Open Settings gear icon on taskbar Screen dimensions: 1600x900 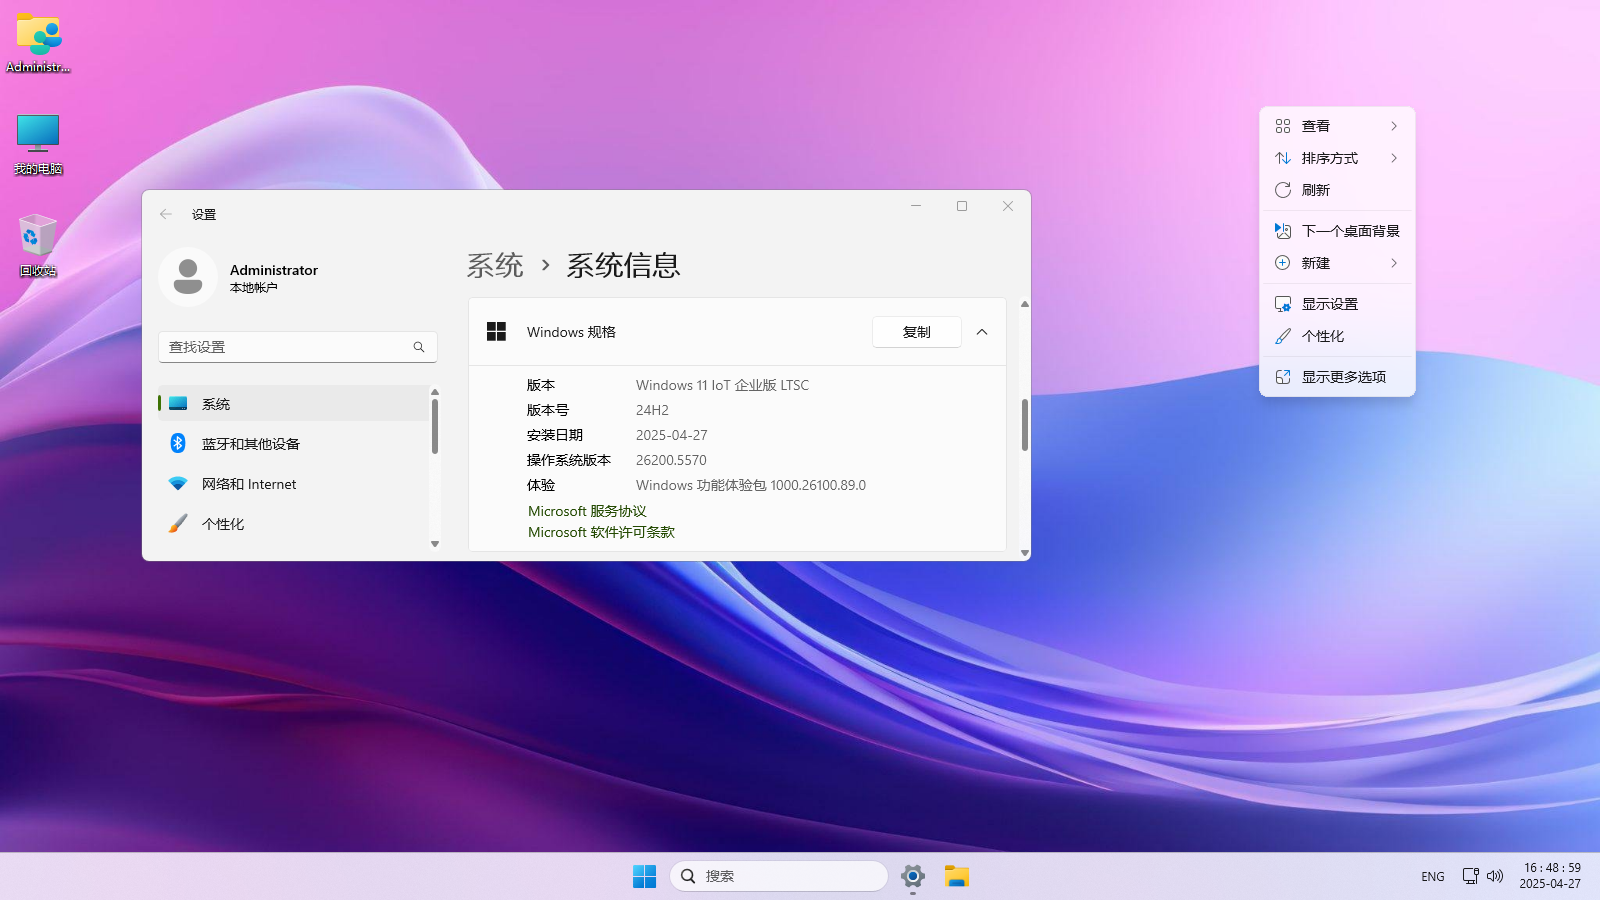(913, 876)
